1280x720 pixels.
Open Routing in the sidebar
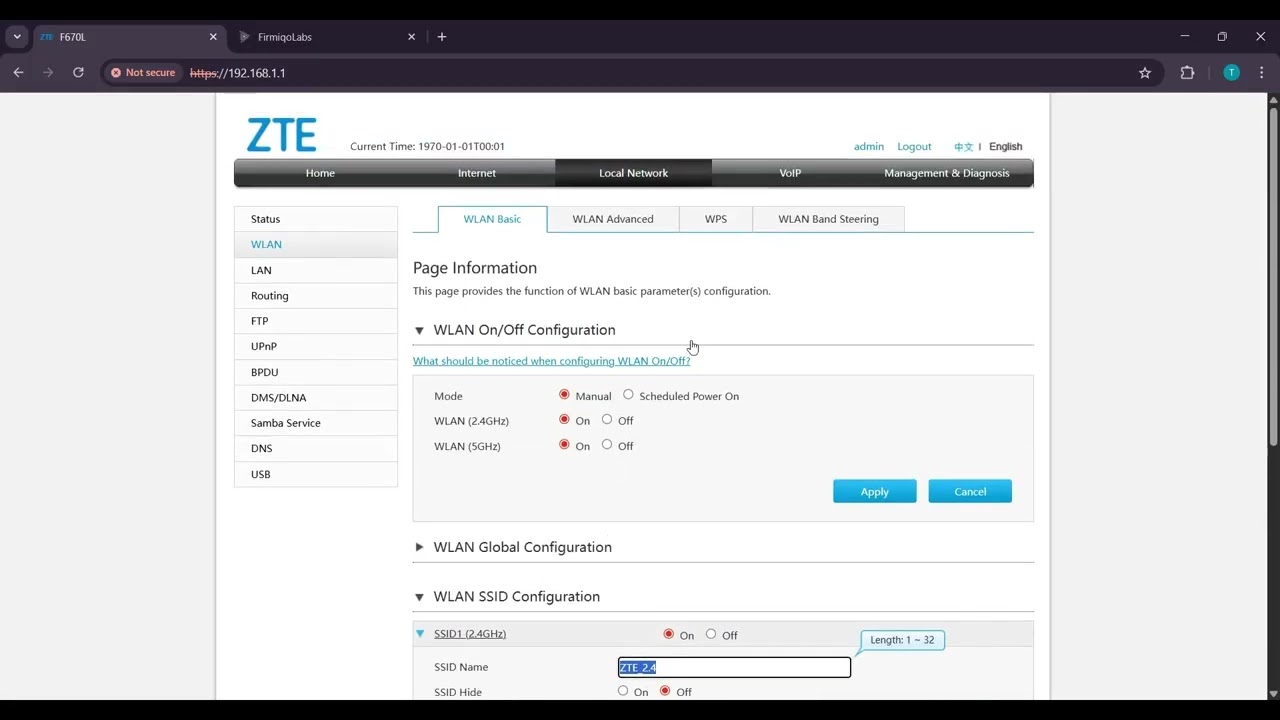click(x=316, y=296)
